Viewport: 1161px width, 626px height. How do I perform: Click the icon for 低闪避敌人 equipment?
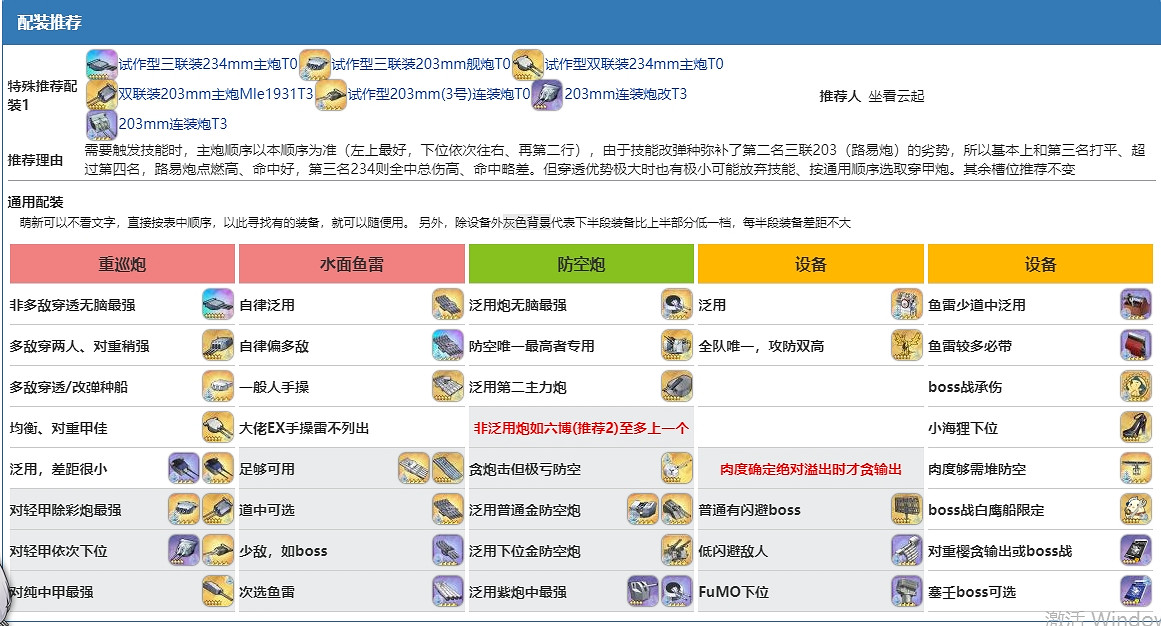point(906,550)
